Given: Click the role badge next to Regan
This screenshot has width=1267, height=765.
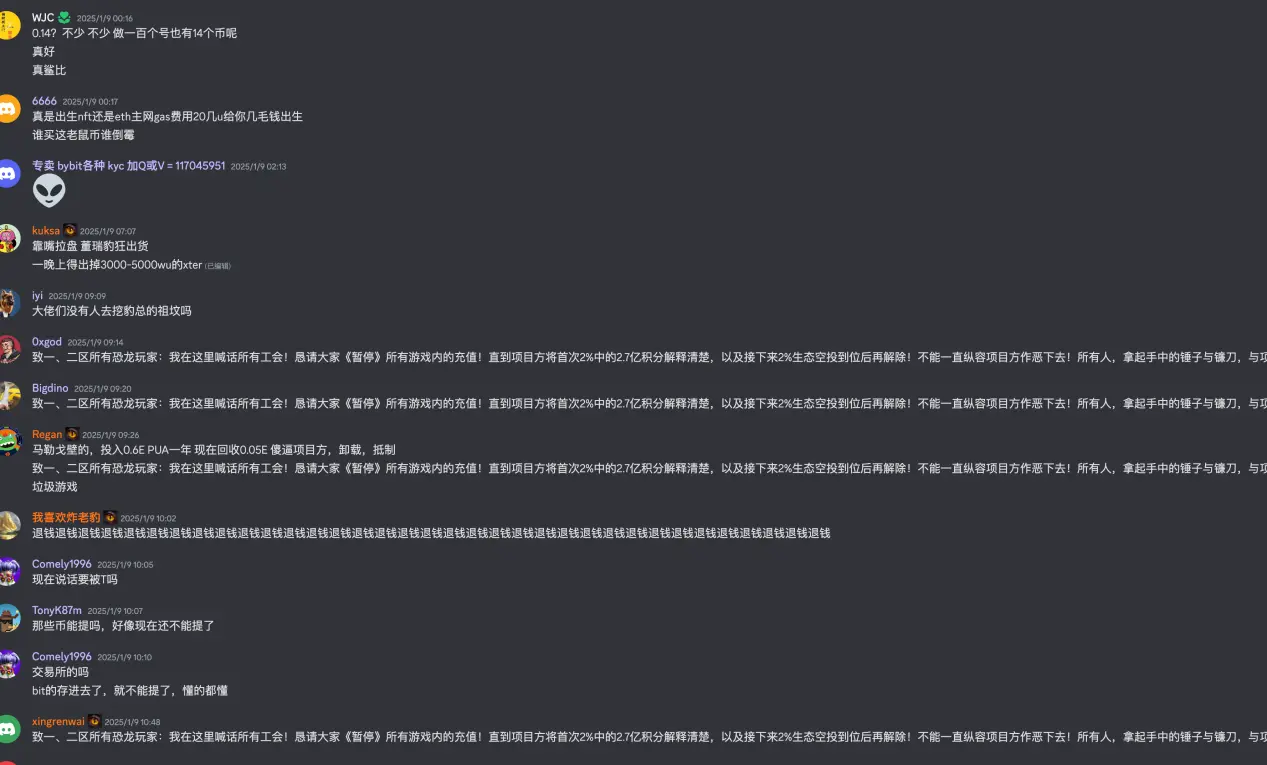Looking at the screenshot, I should 72,434.
